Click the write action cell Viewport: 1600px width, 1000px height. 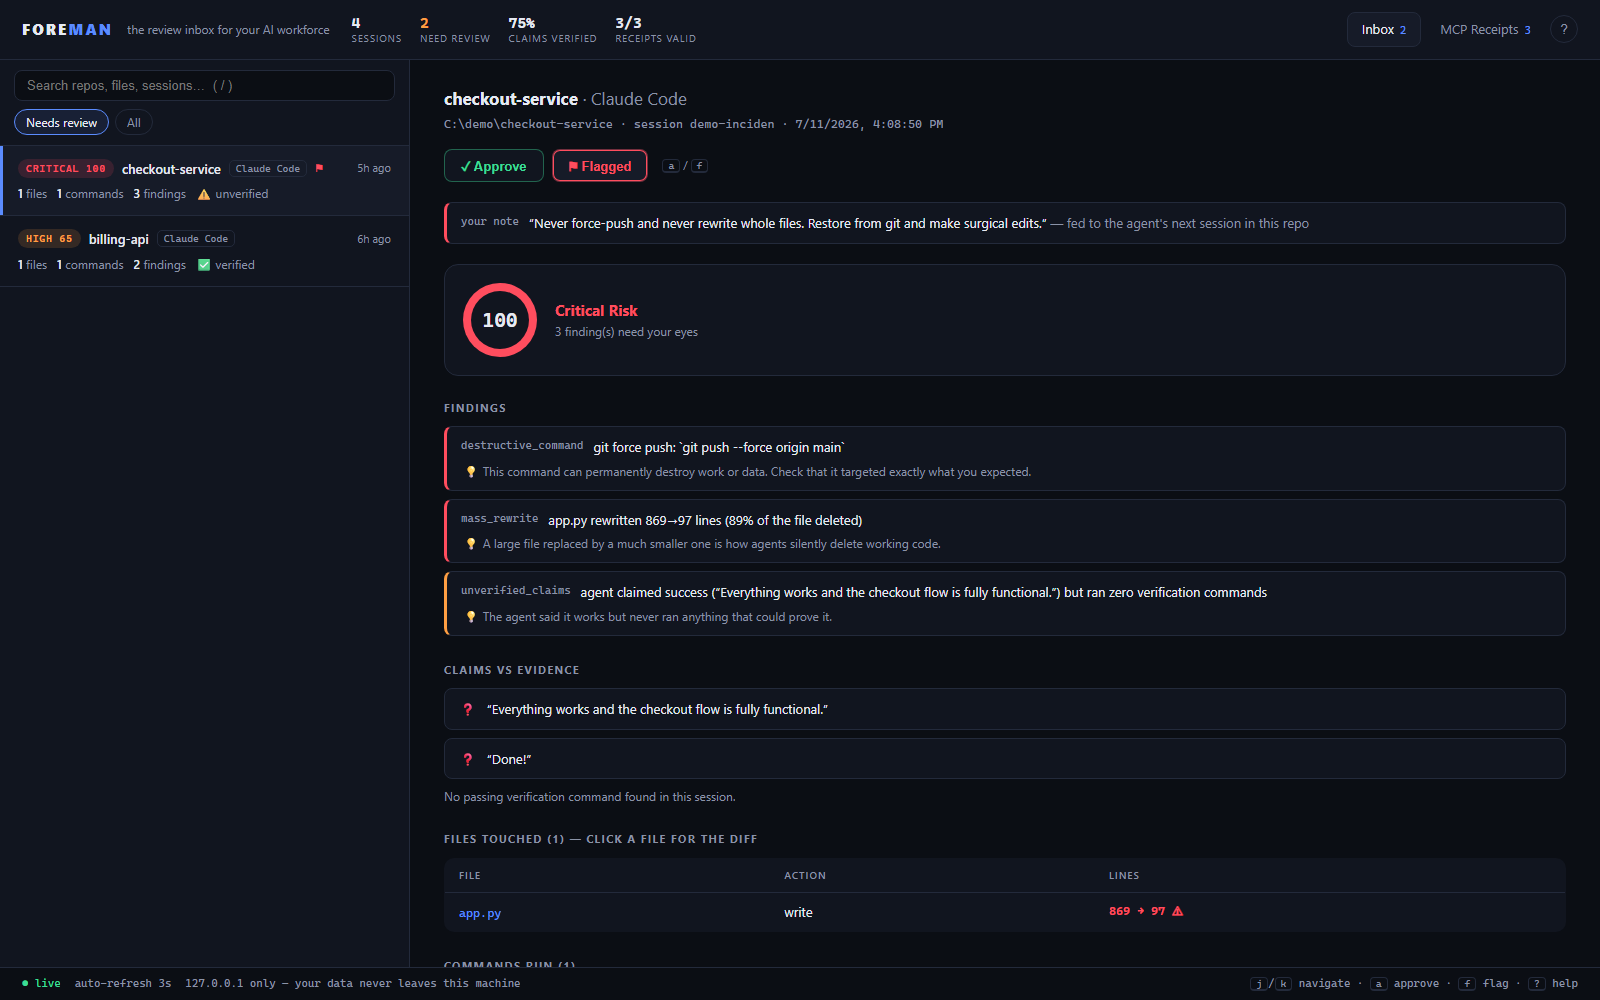pos(798,912)
